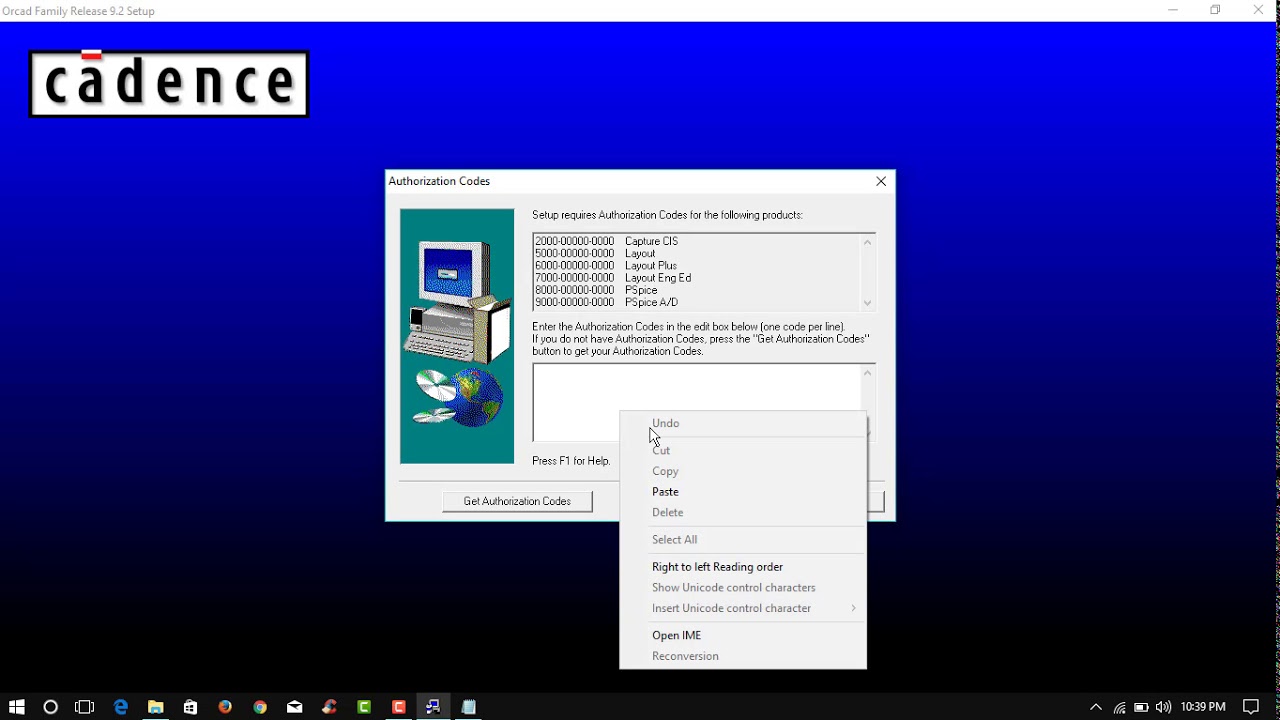
Task: Click Get Authorization Codes button
Action: point(517,501)
